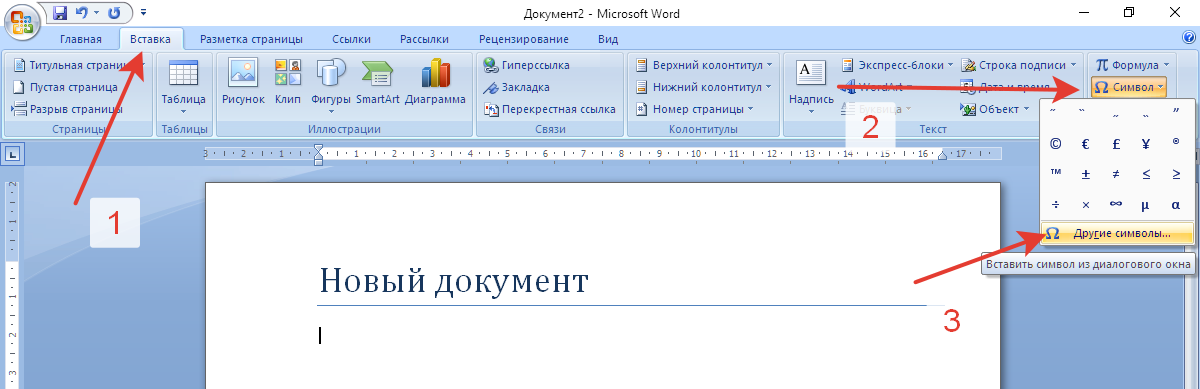The width and height of the screenshot is (1200, 389).
Task: Switch to the Рецензирование tab
Action: [523, 40]
